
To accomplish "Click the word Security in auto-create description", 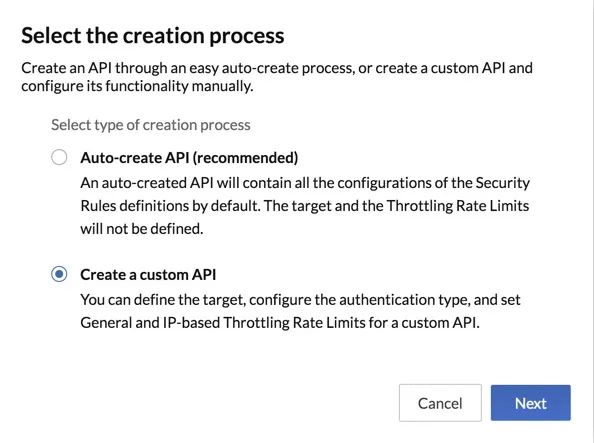I will point(503,183).
